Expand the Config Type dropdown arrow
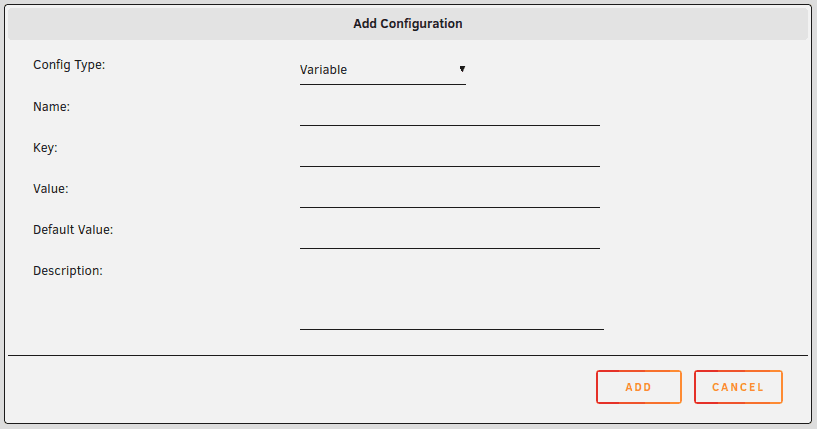 (x=462, y=69)
